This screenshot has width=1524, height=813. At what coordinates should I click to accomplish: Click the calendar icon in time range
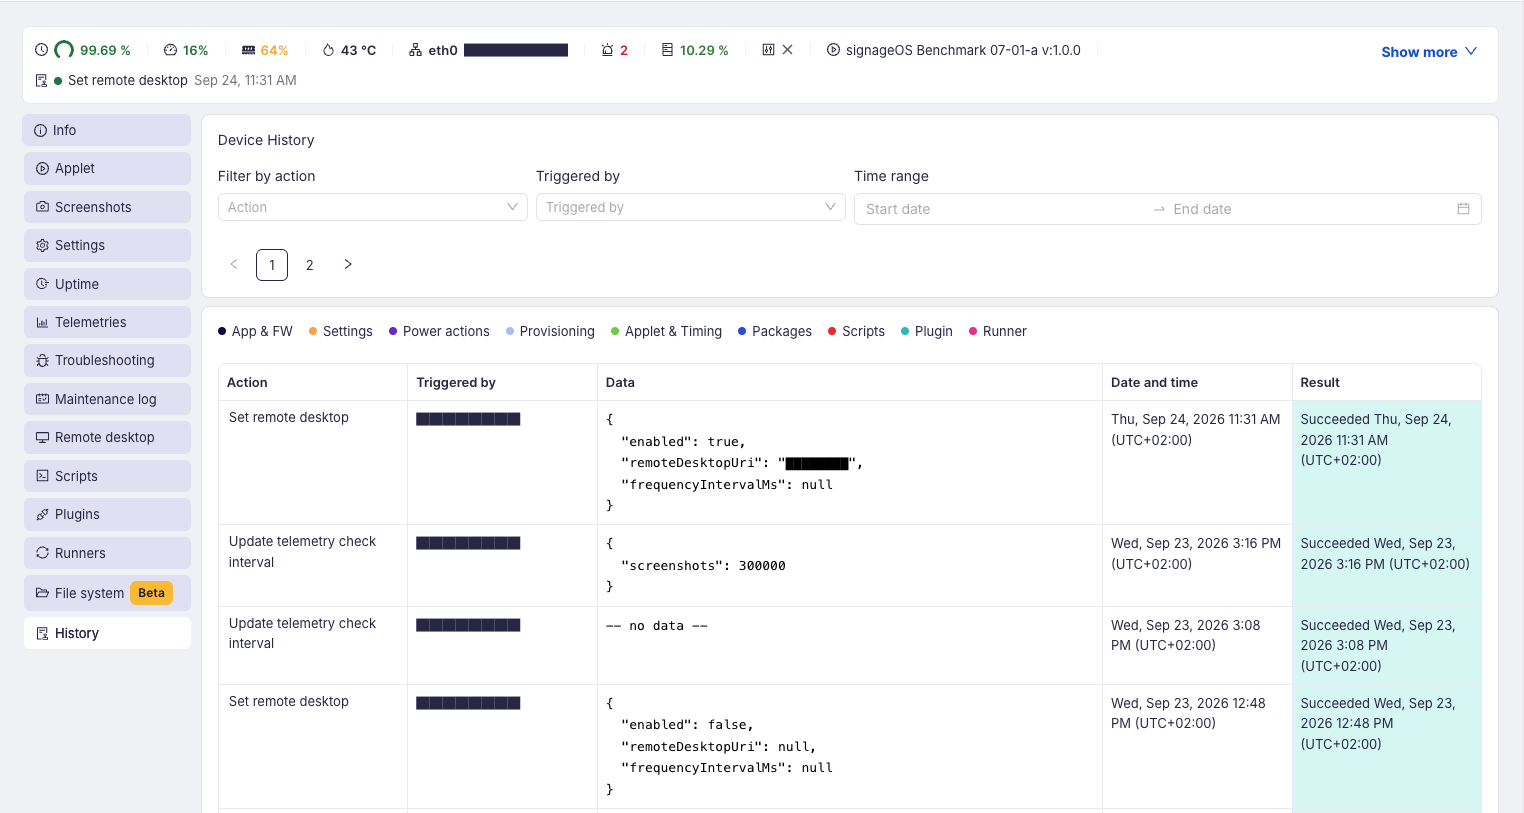tap(1463, 209)
